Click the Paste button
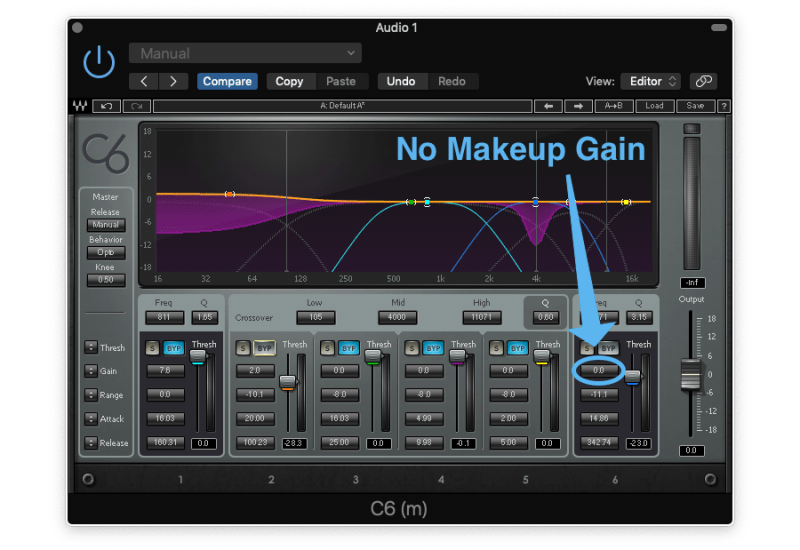 pyautogui.click(x=341, y=82)
